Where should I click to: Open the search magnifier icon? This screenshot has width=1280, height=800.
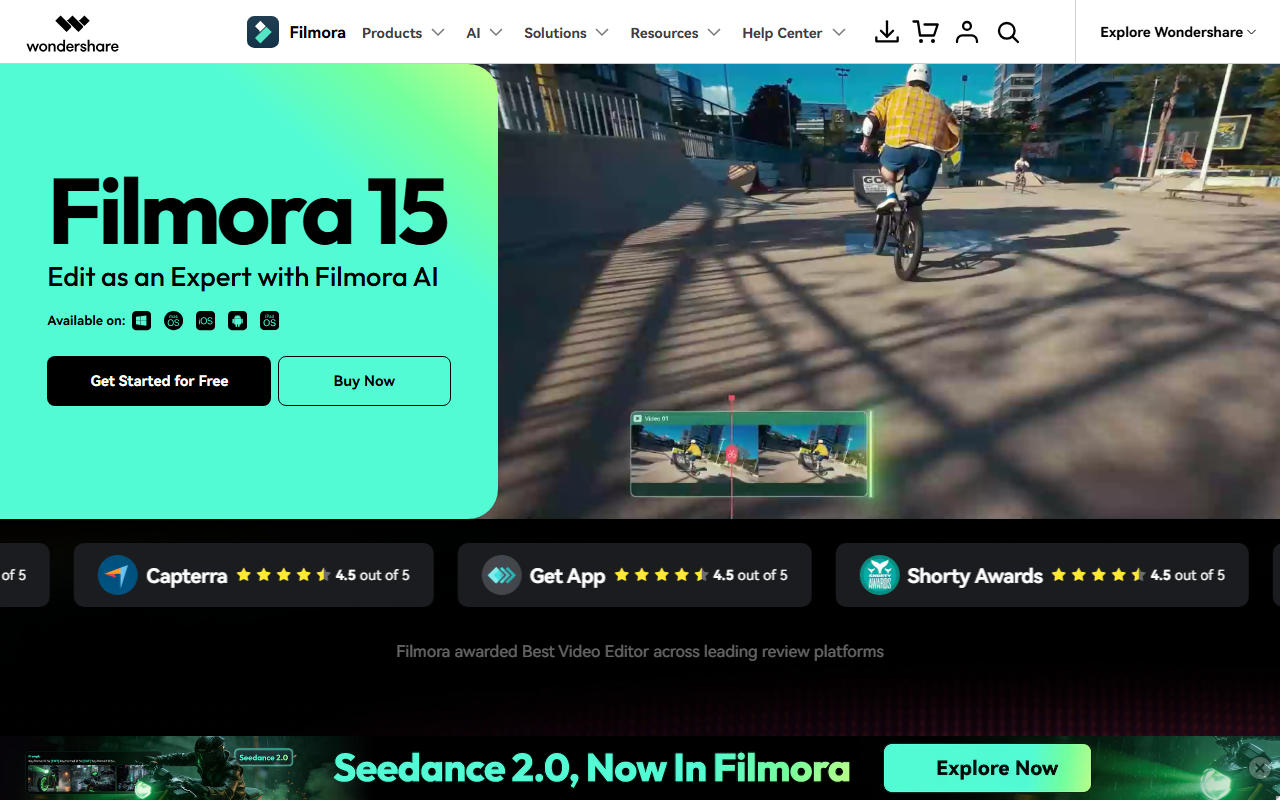(x=1008, y=32)
